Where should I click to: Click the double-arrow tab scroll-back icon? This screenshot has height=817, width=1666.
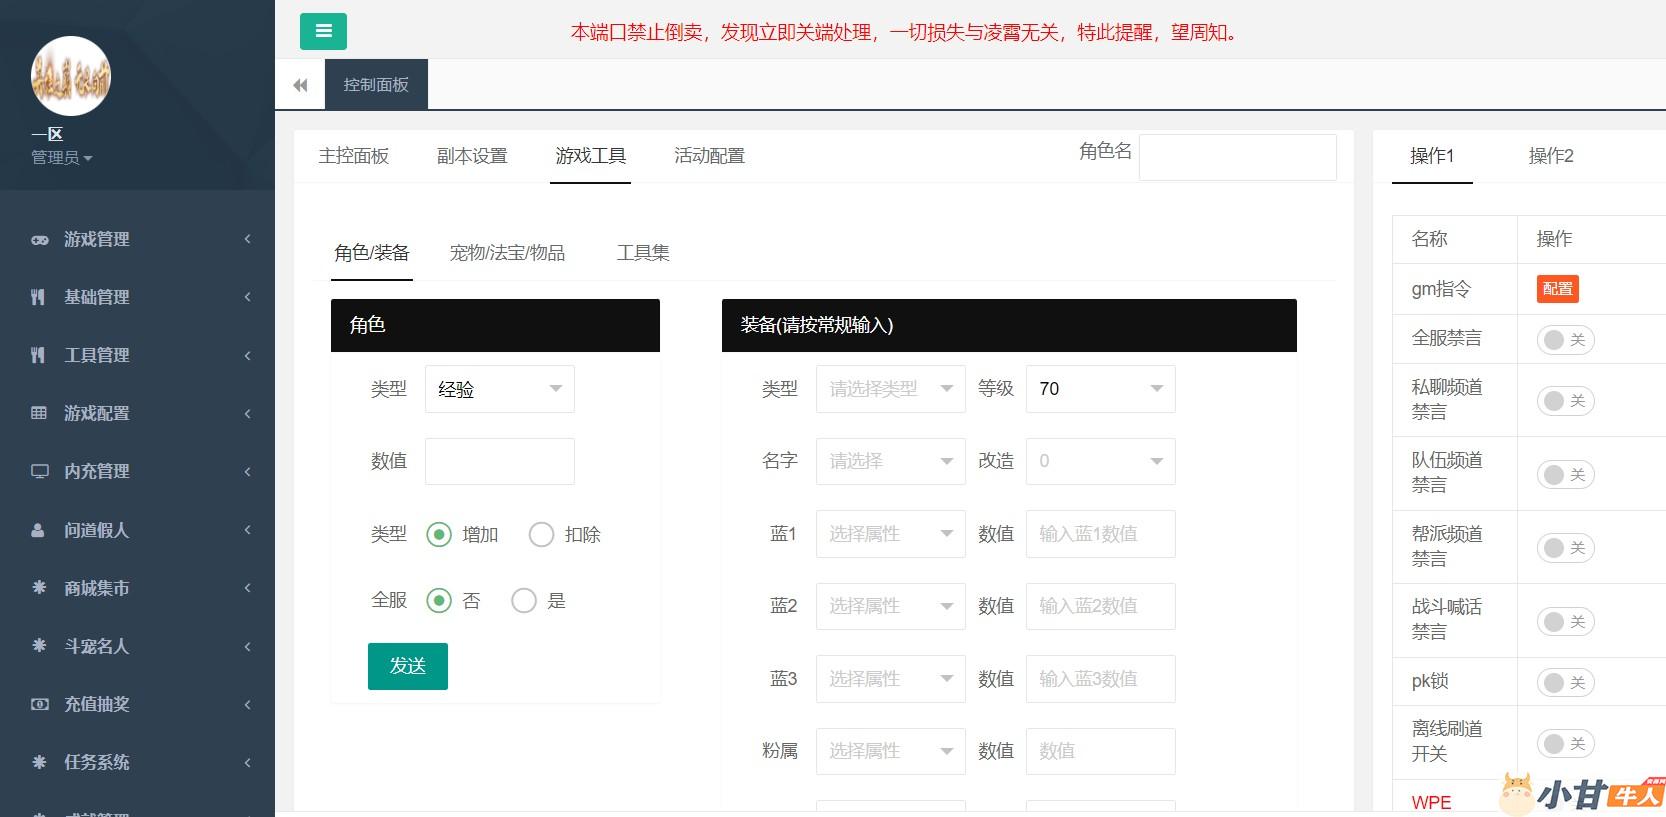coord(300,85)
